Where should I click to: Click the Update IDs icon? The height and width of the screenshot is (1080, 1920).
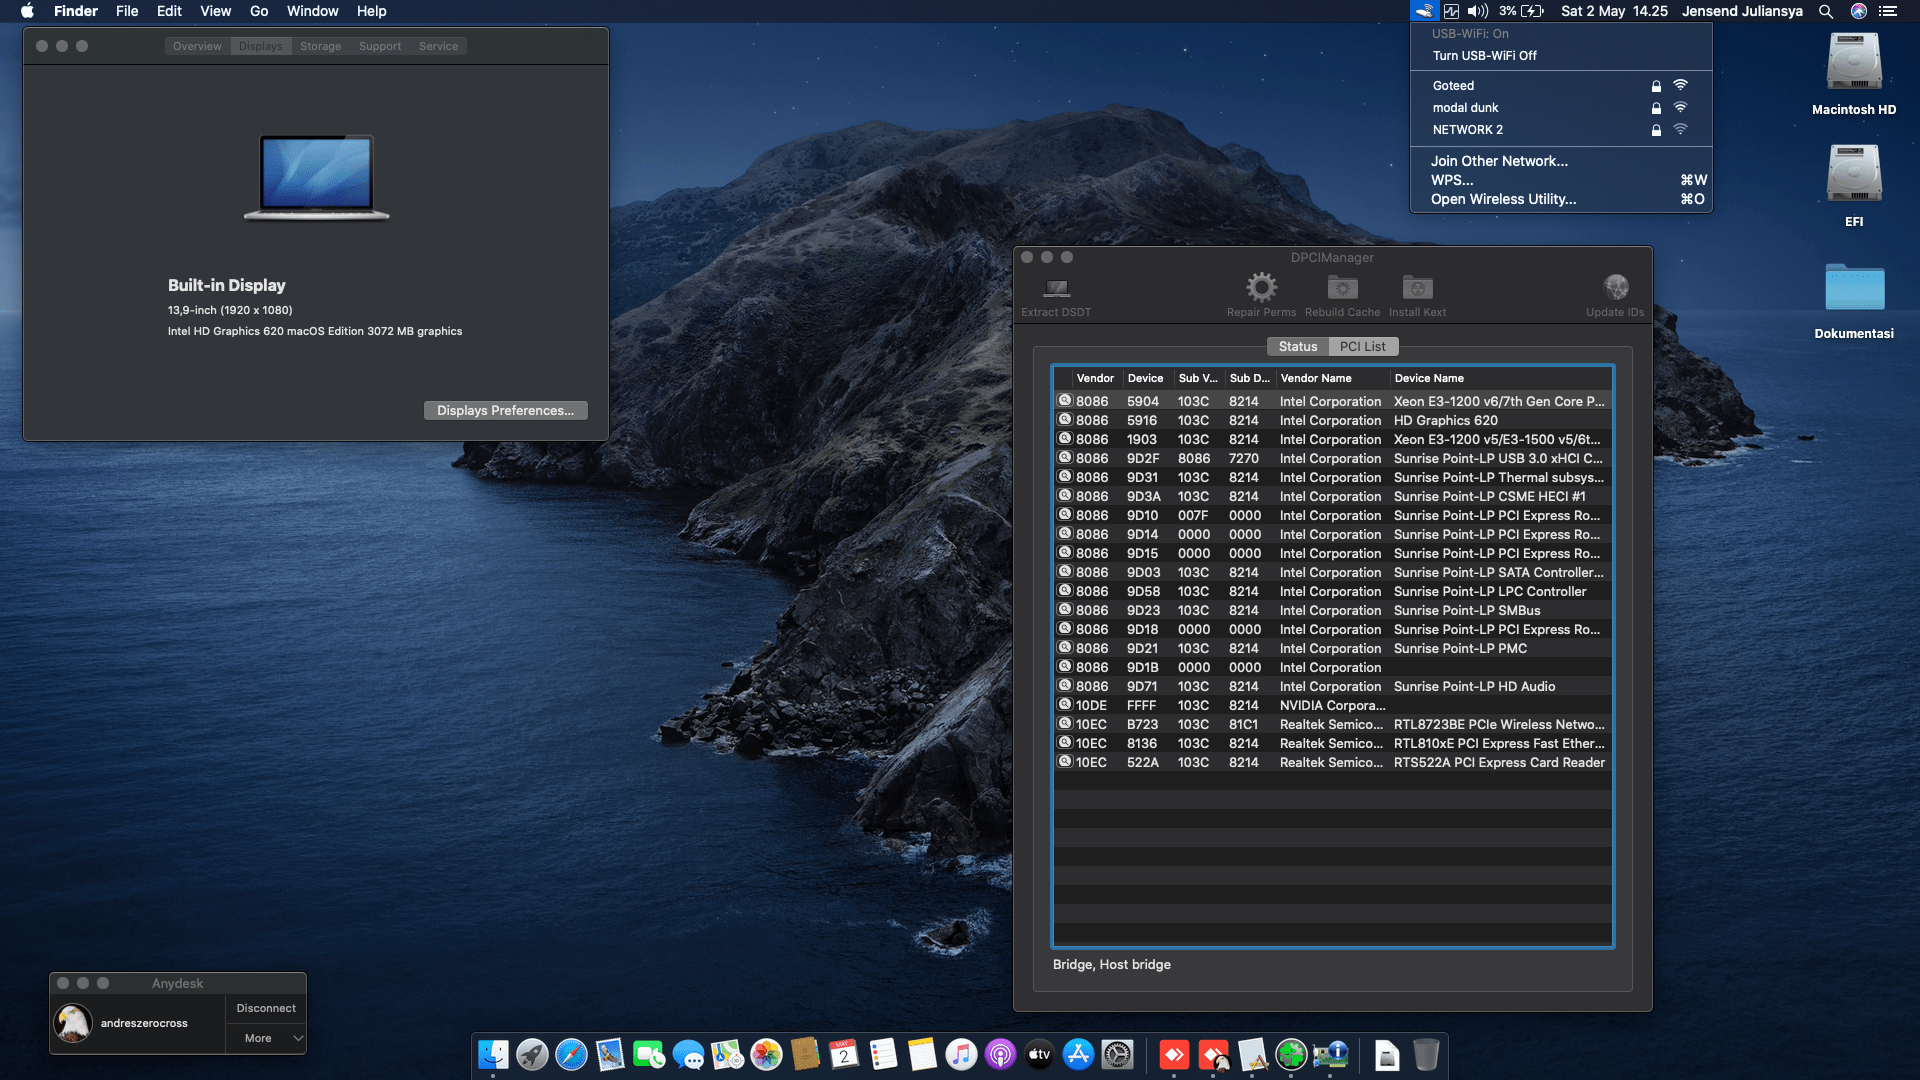tap(1615, 288)
